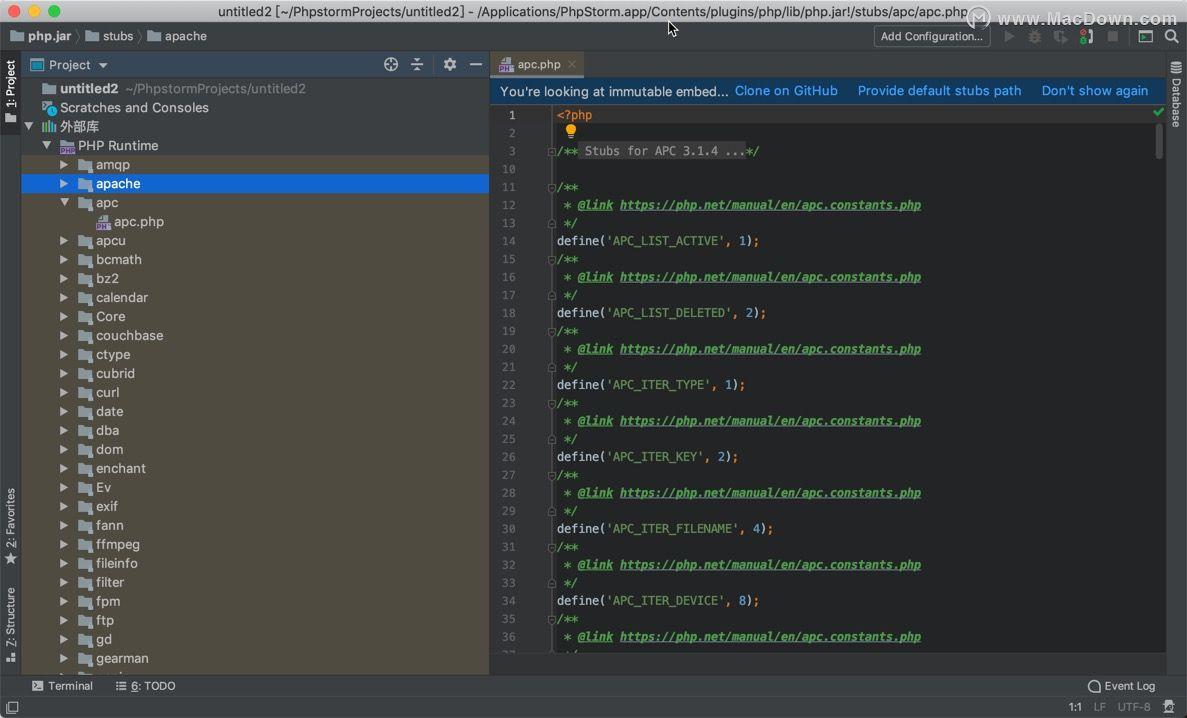Image resolution: width=1187 pixels, height=718 pixels.
Task: Open the Structure tool window
Action: point(11,624)
